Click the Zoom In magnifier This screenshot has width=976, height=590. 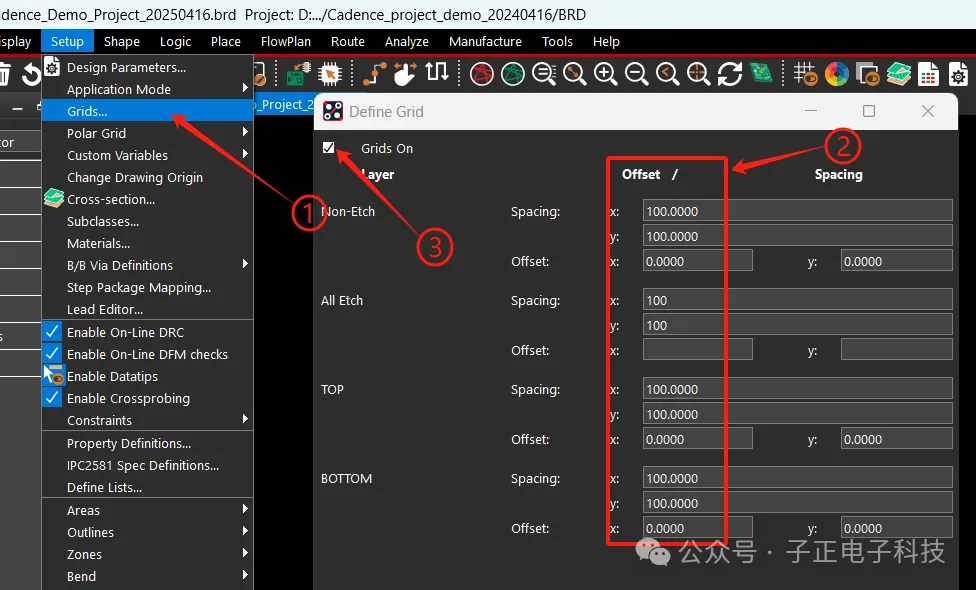[x=605, y=74]
